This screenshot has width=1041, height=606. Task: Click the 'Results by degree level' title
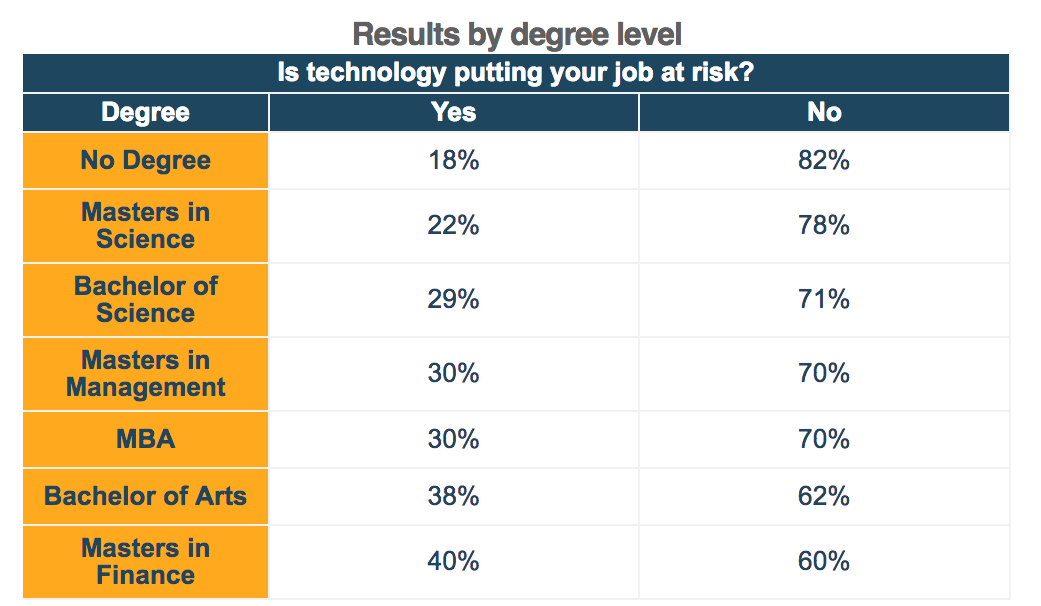tap(517, 35)
